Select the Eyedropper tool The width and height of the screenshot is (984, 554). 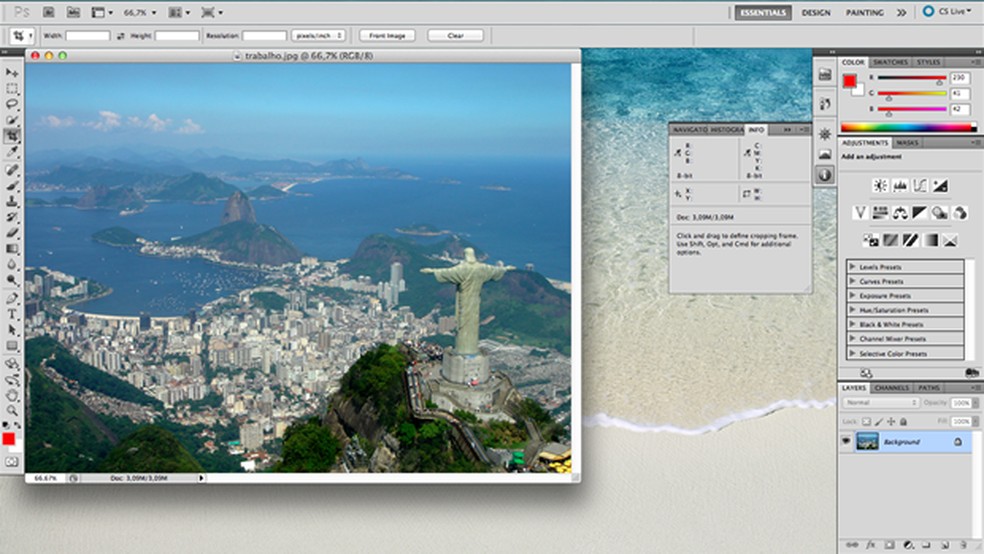point(12,152)
